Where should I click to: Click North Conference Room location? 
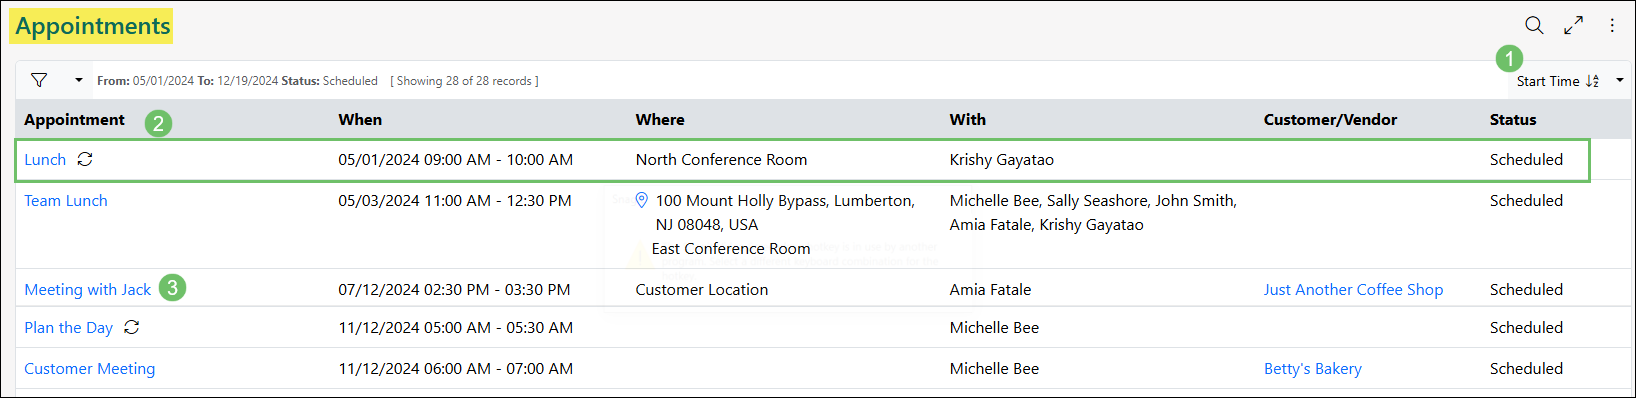pyautogui.click(x=721, y=160)
